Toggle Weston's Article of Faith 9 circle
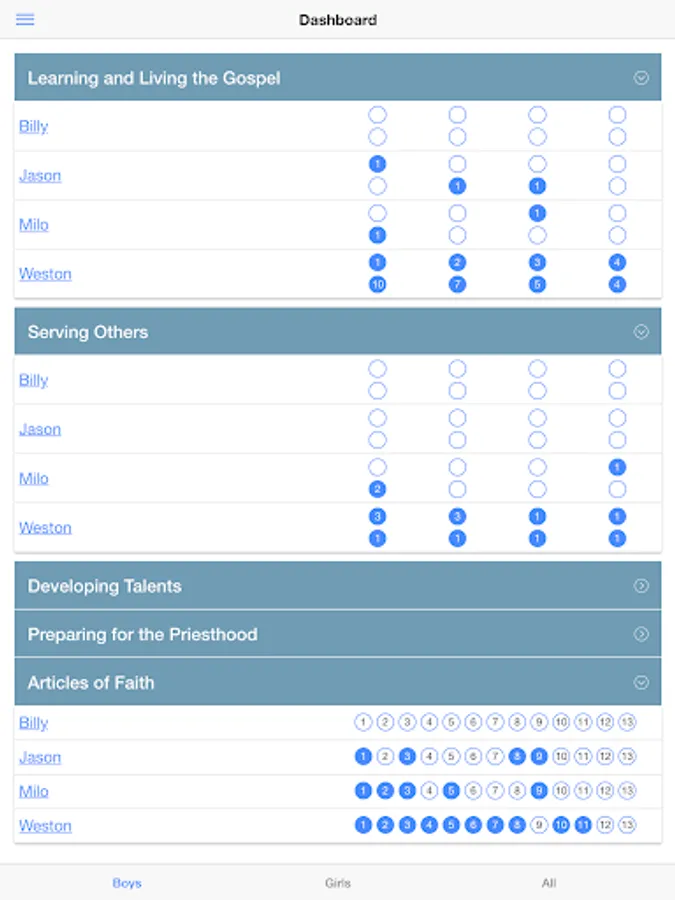This screenshot has height=900, width=675. click(539, 825)
